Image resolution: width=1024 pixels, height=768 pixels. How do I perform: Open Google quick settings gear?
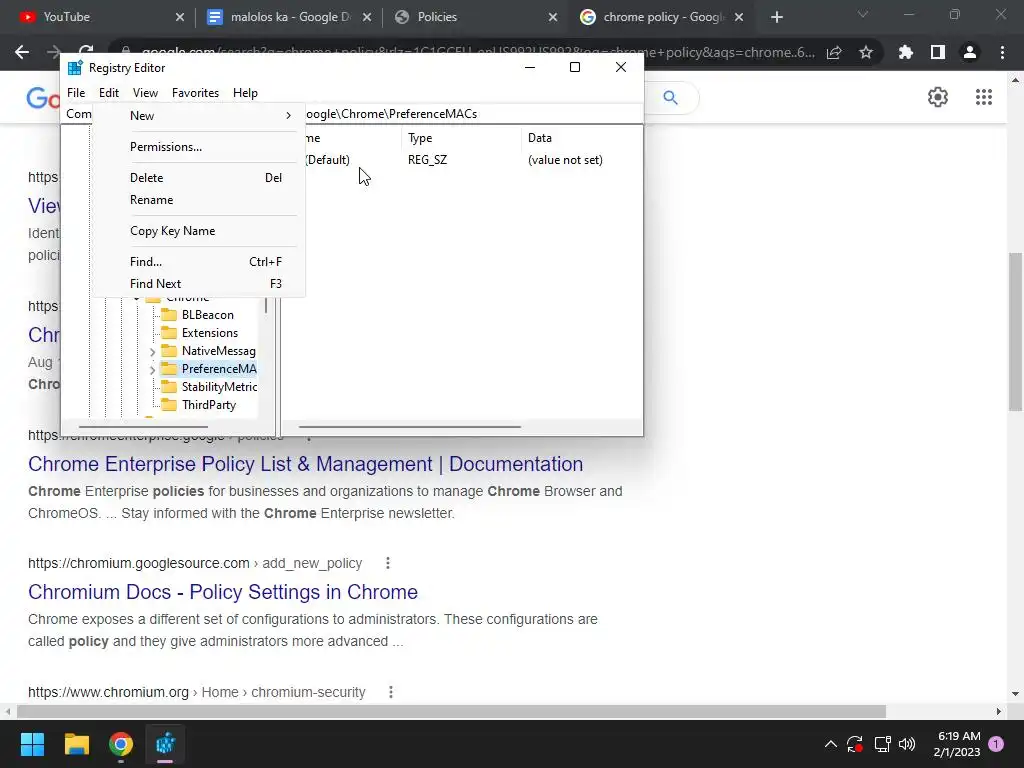938,97
